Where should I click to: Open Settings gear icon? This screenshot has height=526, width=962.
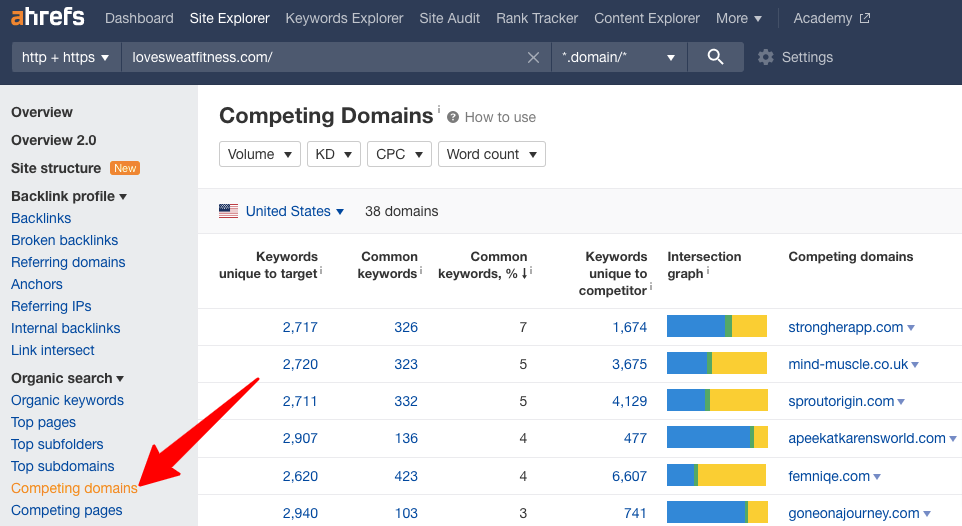coord(765,58)
